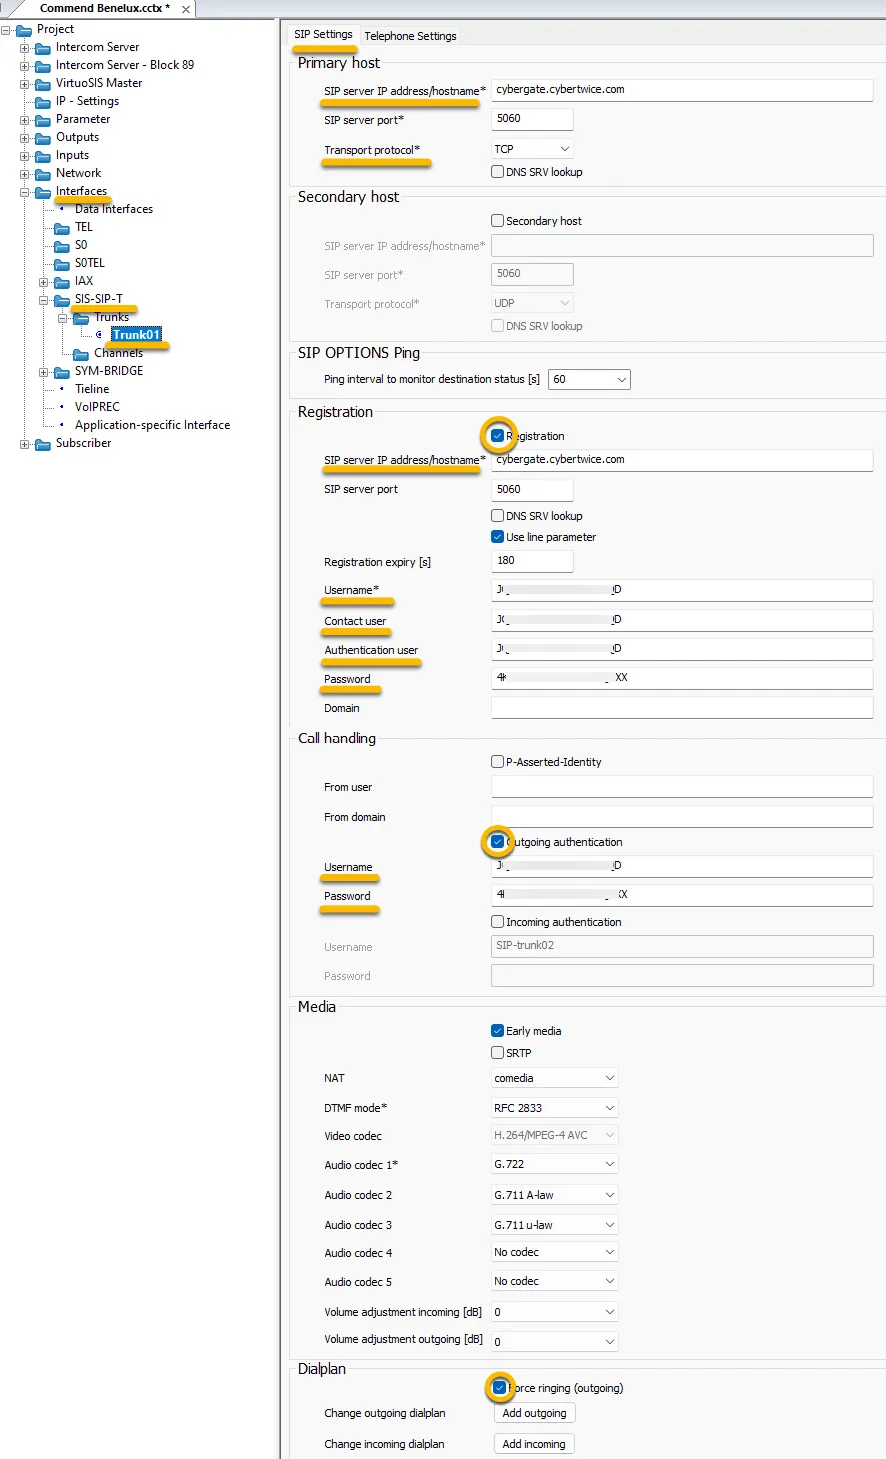Click the IP - Settings folder icon
This screenshot has height=1459, width=886.
point(43,102)
